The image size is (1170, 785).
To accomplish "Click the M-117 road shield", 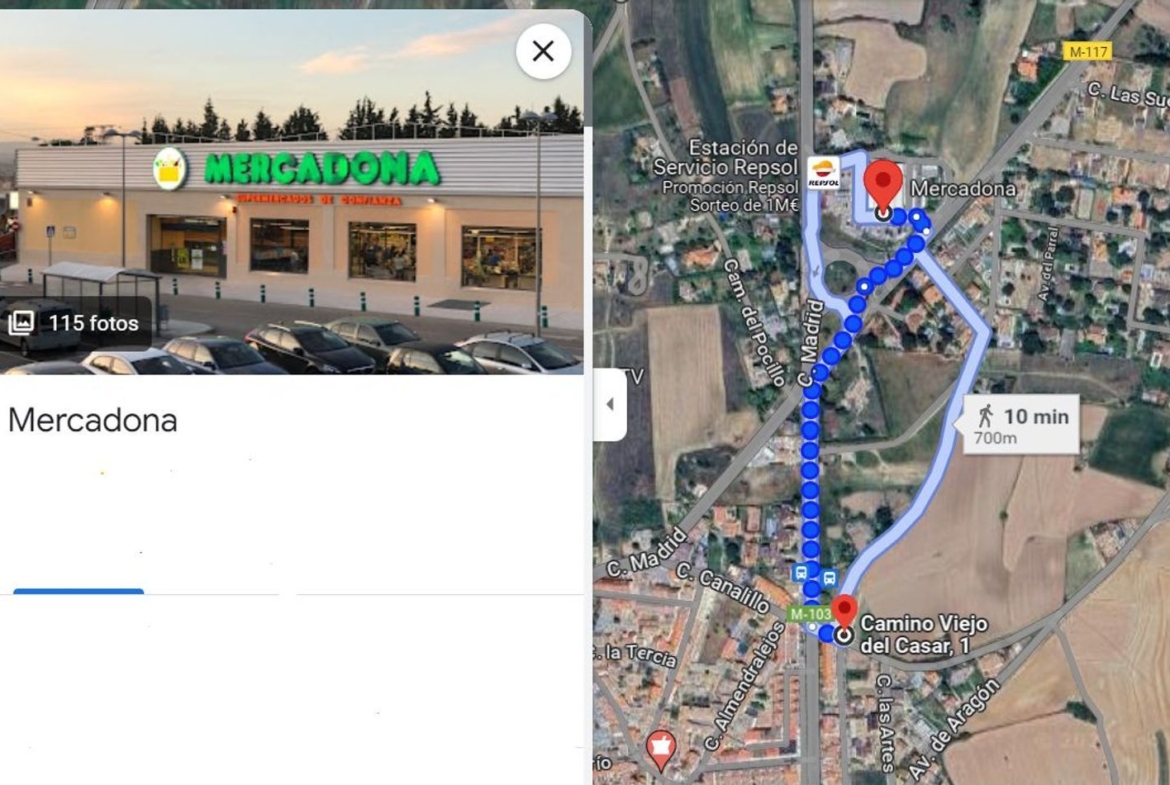I will coord(1088,51).
